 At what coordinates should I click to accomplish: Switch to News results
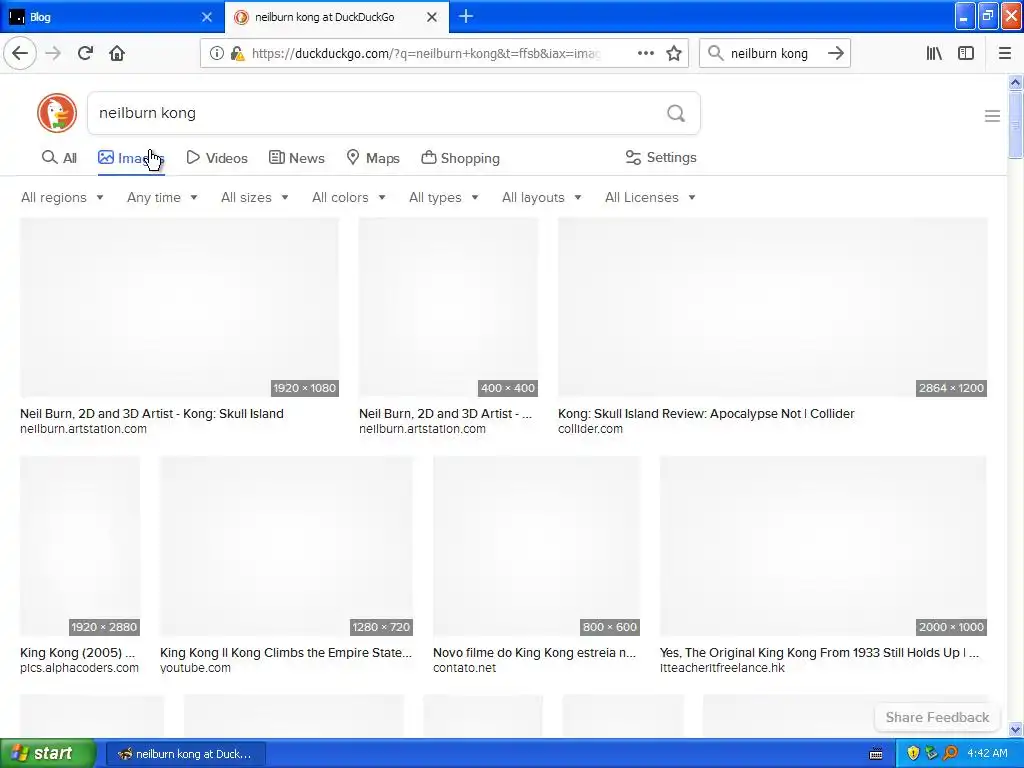(296, 158)
